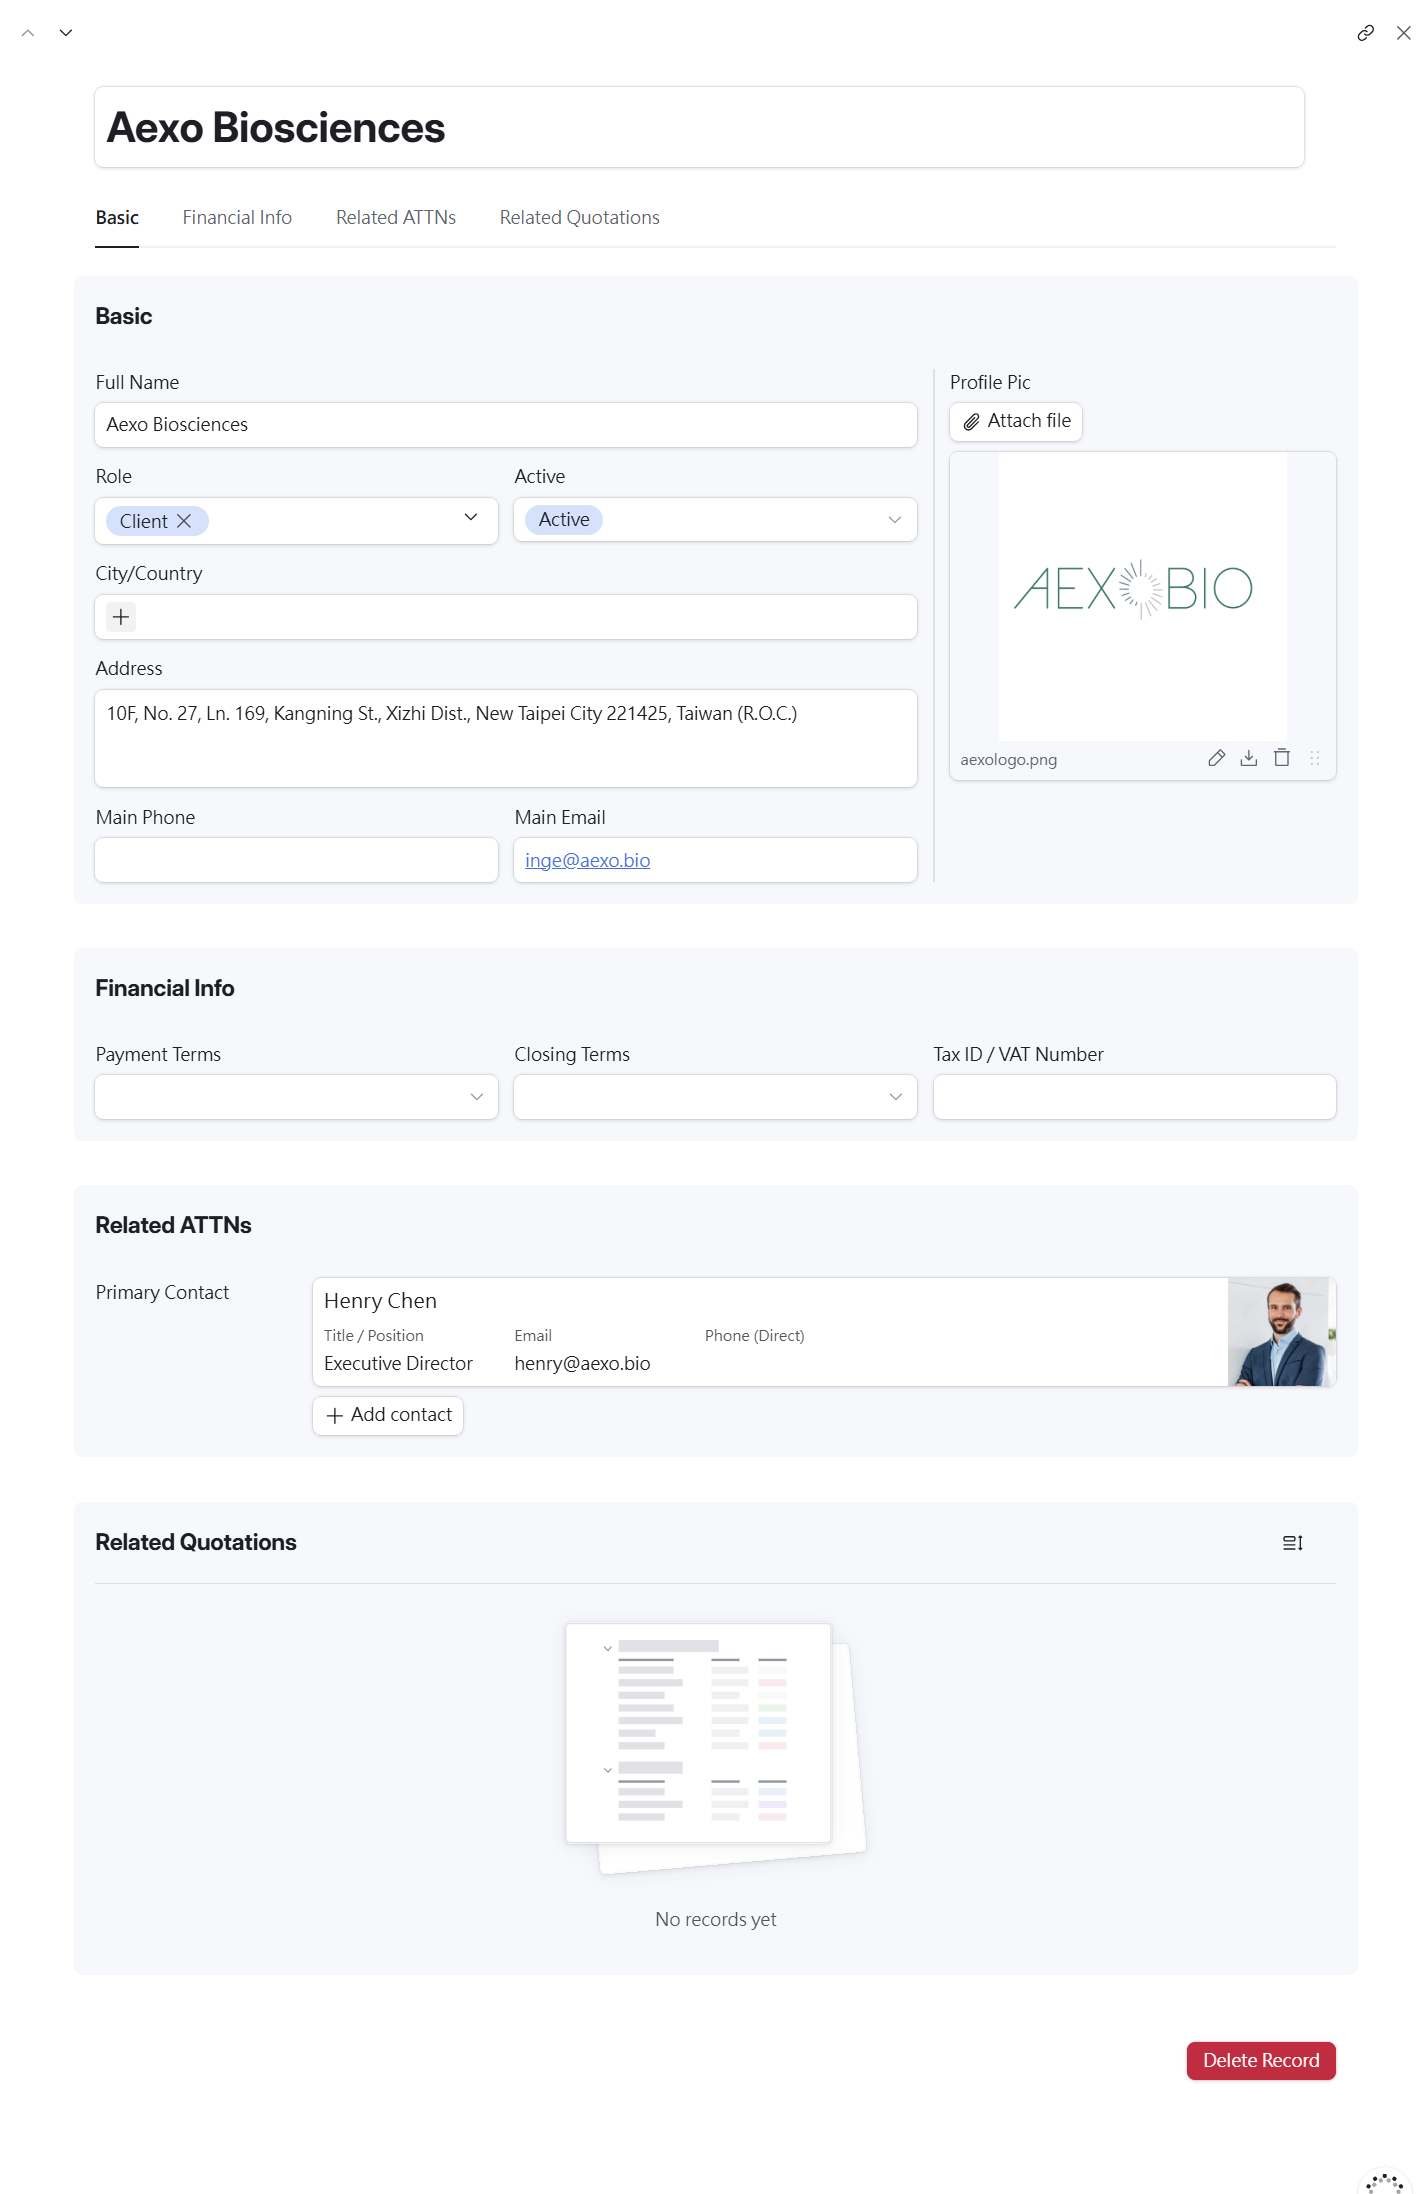Screen dimensions: 1420x2194
Task: Click the Attach file button
Action: 1016,421
